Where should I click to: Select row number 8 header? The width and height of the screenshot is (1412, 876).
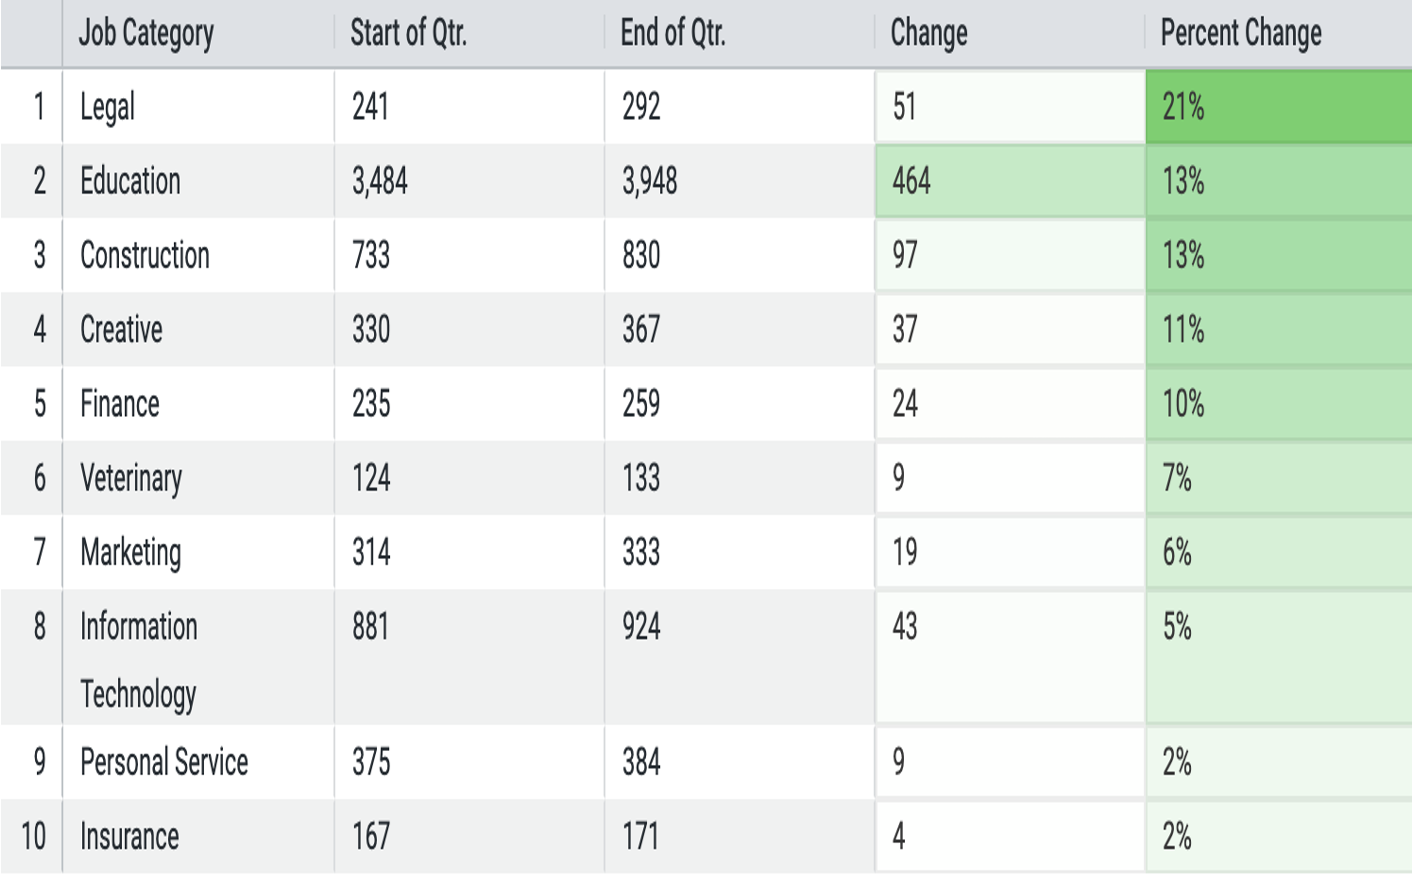pyautogui.click(x=31, y=657)
